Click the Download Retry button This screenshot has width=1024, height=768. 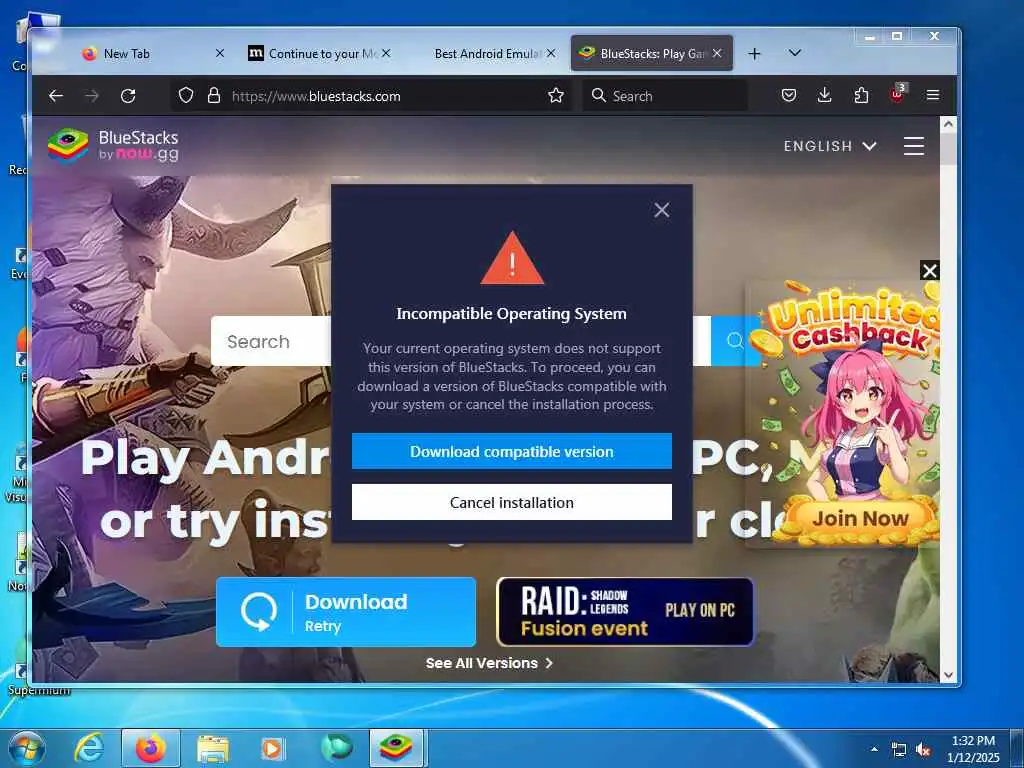(346, 612)
